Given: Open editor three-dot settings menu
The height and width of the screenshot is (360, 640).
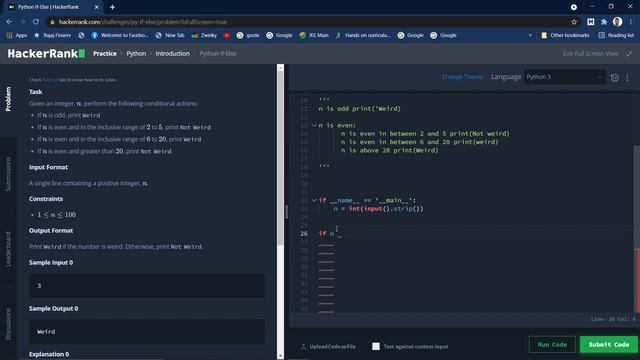Looking at the screenshot, I should click(x=628, y=77).
